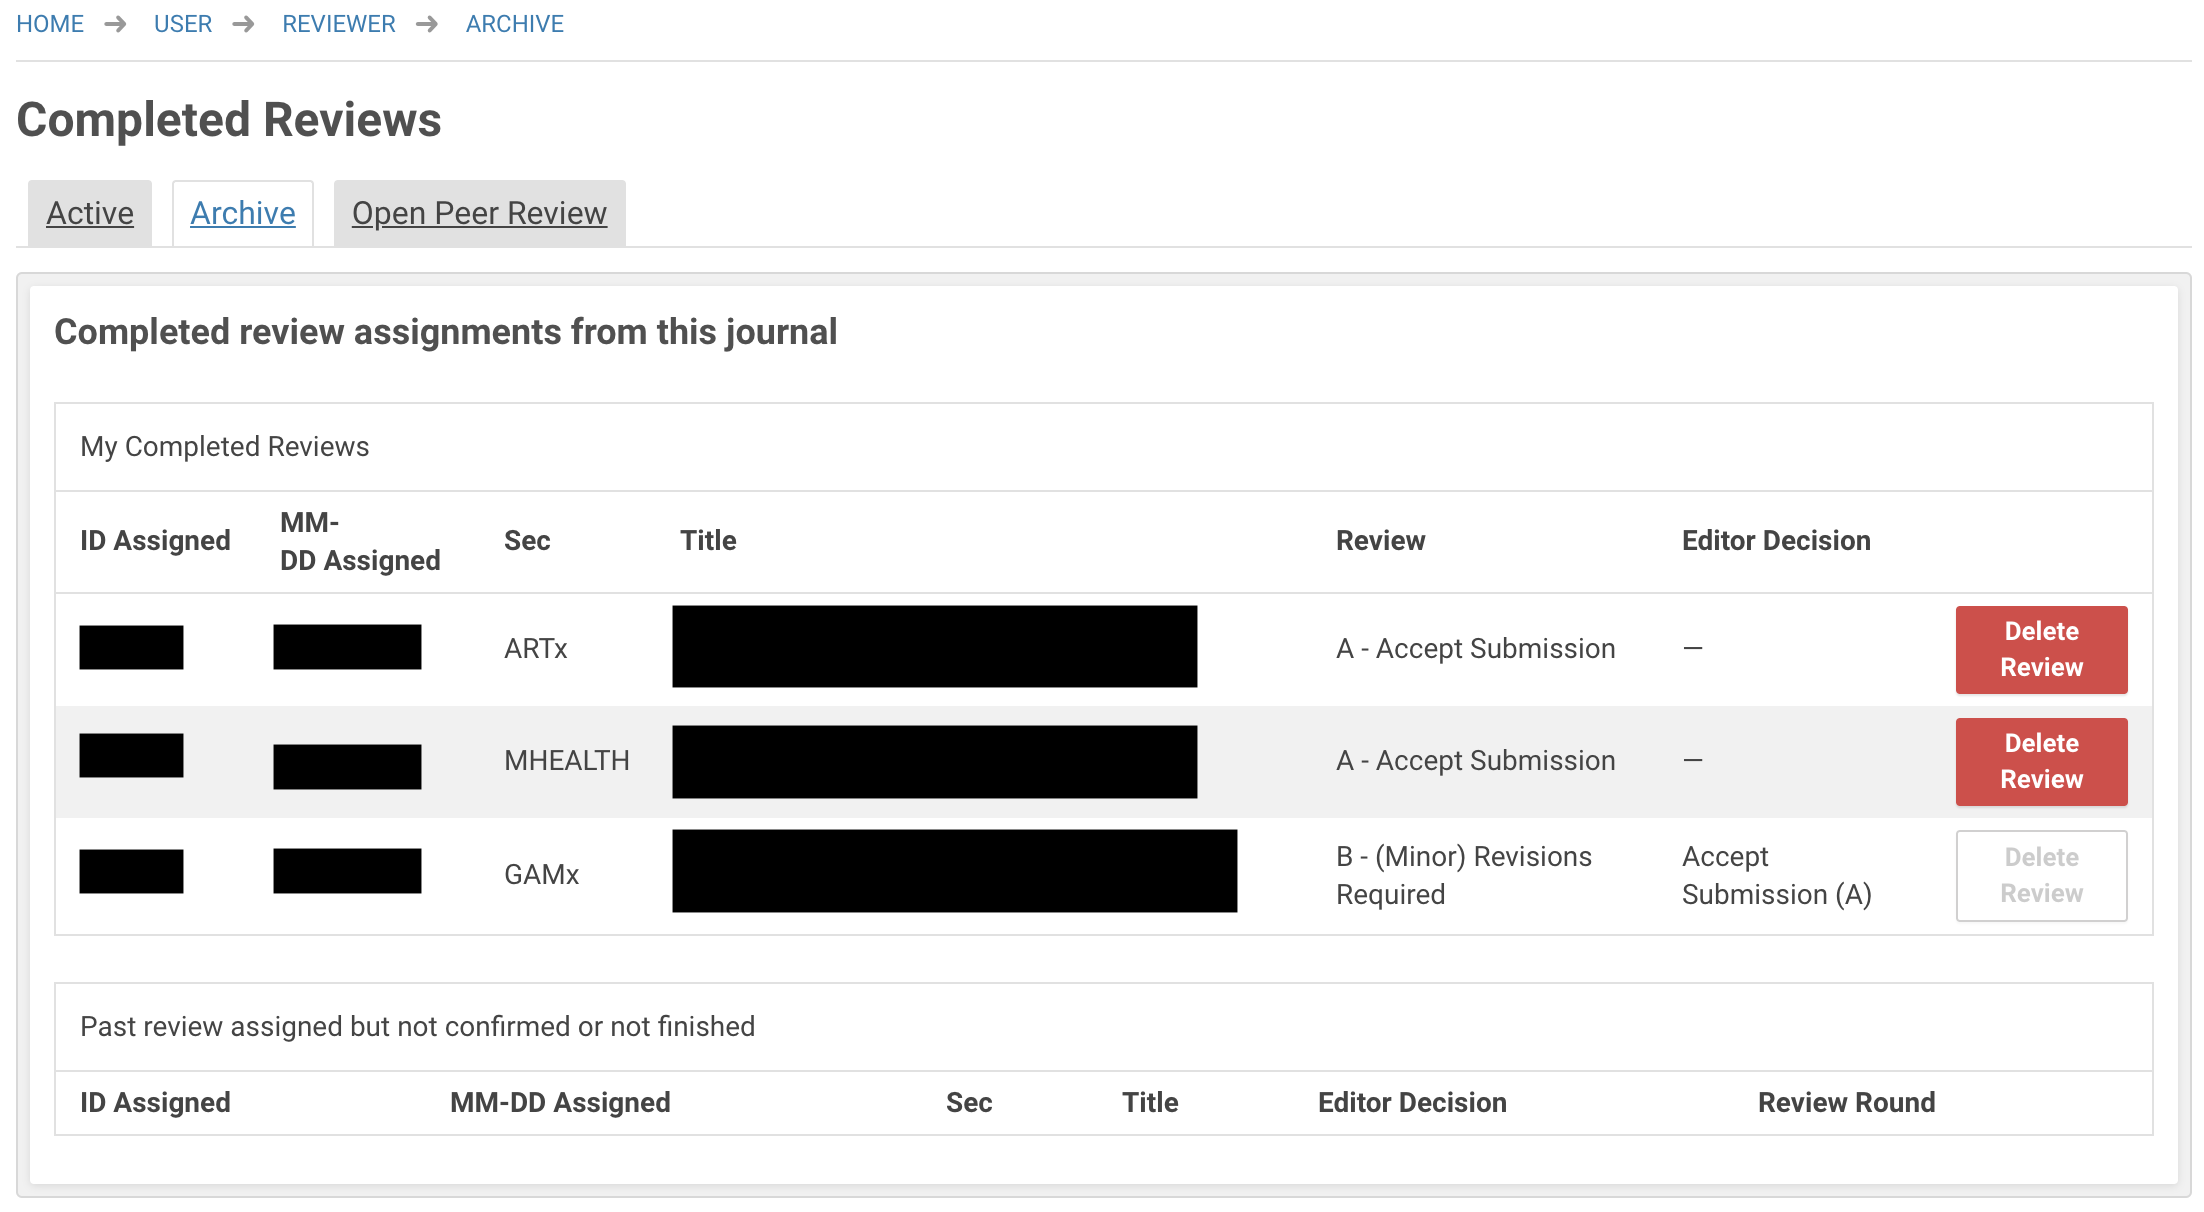Image resolution: width=2204 pixels, height=1212 pixels.
Task: Click the Review column header
Action: [x=1380, y=540]
